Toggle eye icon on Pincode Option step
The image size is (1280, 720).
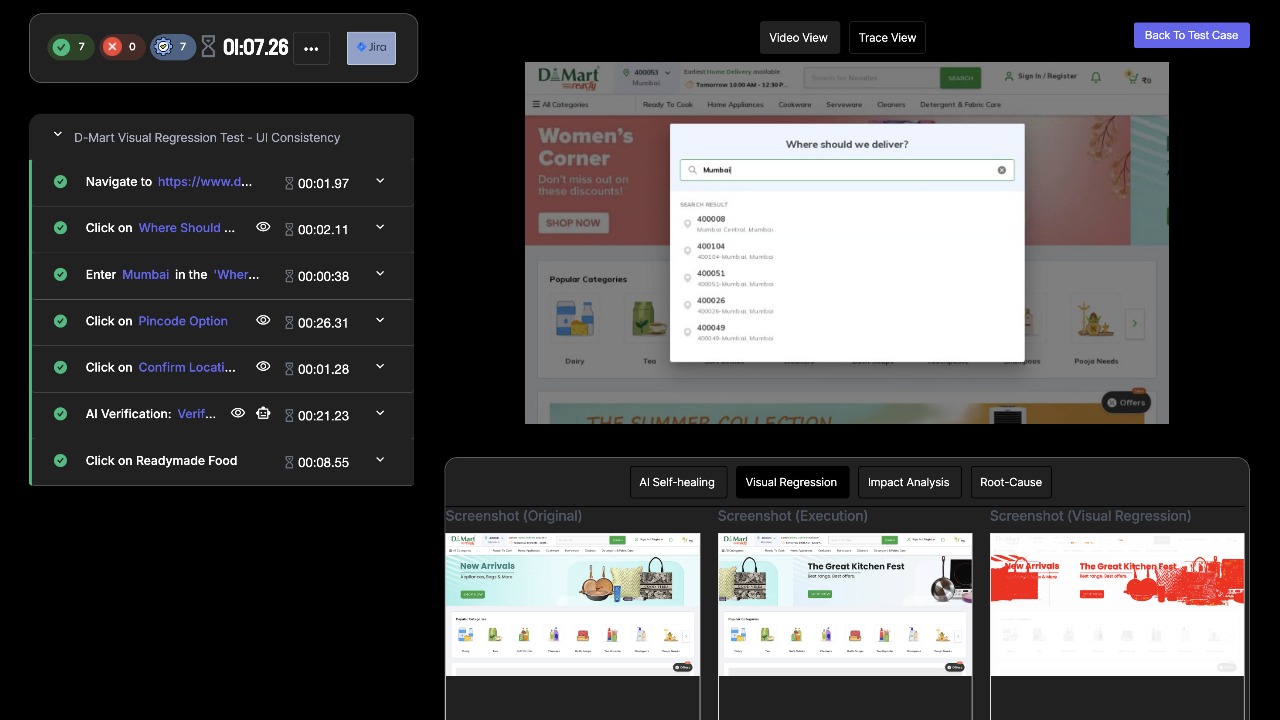tap(263, 320)
